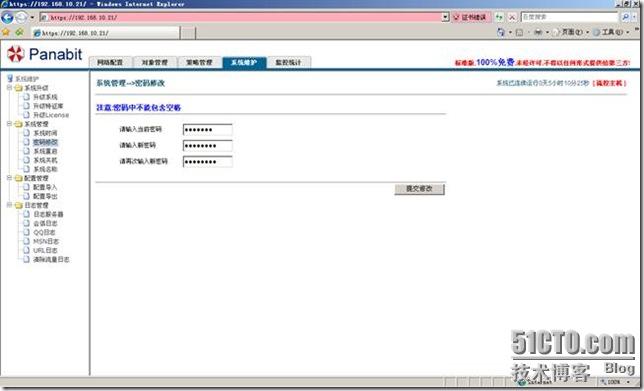Open 系统重启 in the tree

tap(45, 151)
